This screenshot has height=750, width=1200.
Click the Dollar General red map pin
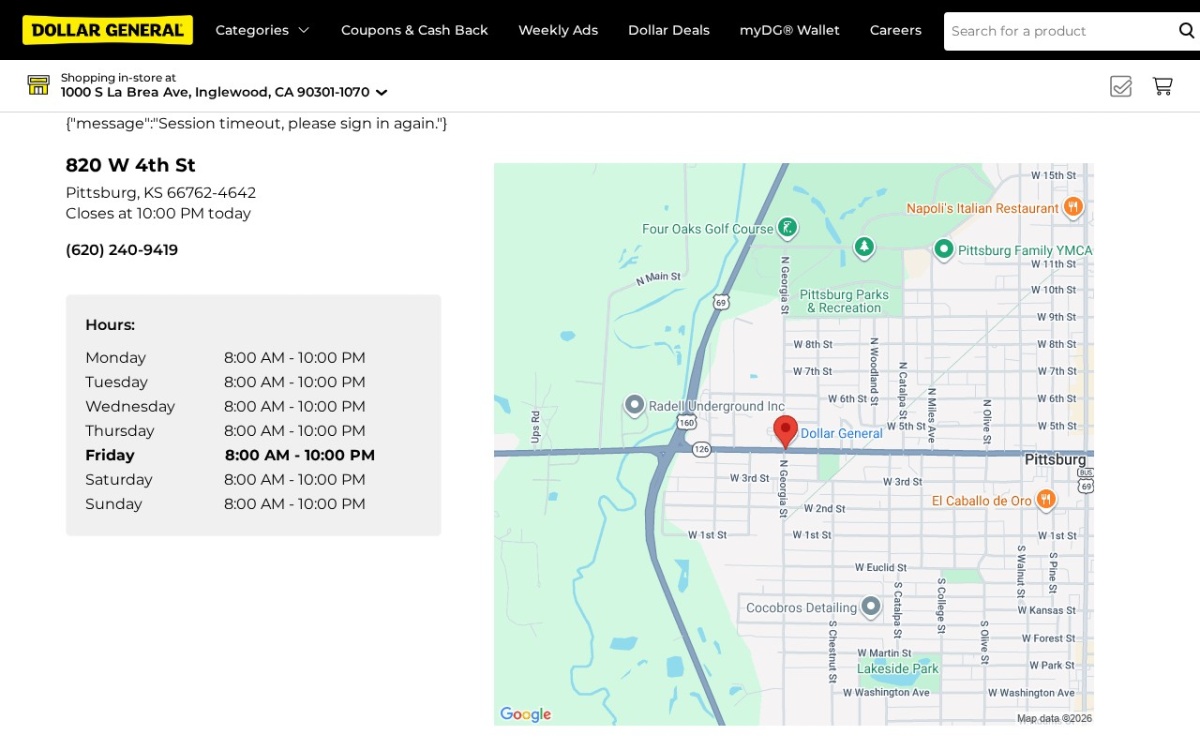(785, 431)
